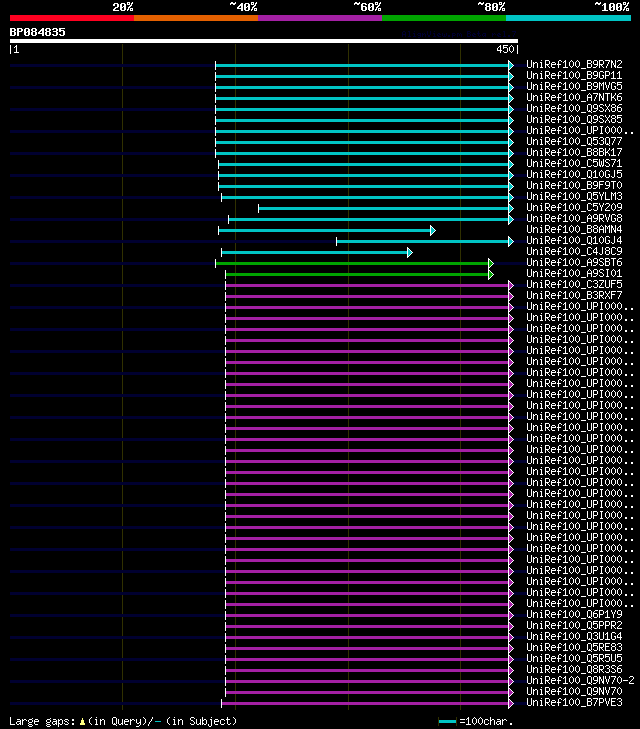
Task: Select the UniRef100_Q8R3S6 label
Action: pos(574,669)
